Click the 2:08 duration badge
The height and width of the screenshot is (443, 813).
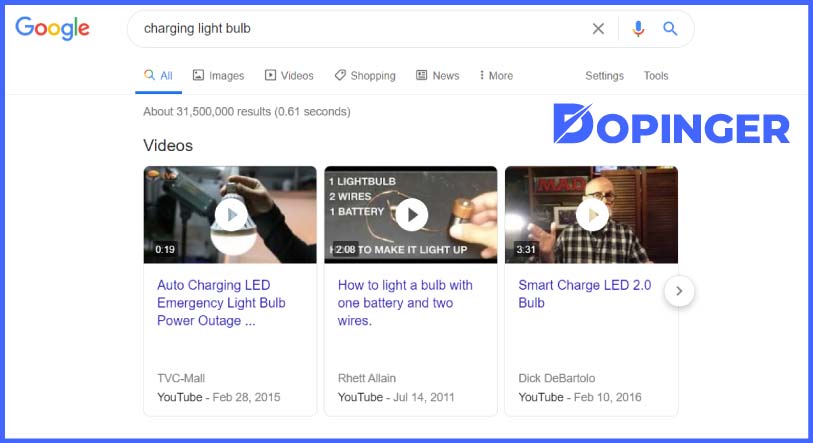(345, 250)
